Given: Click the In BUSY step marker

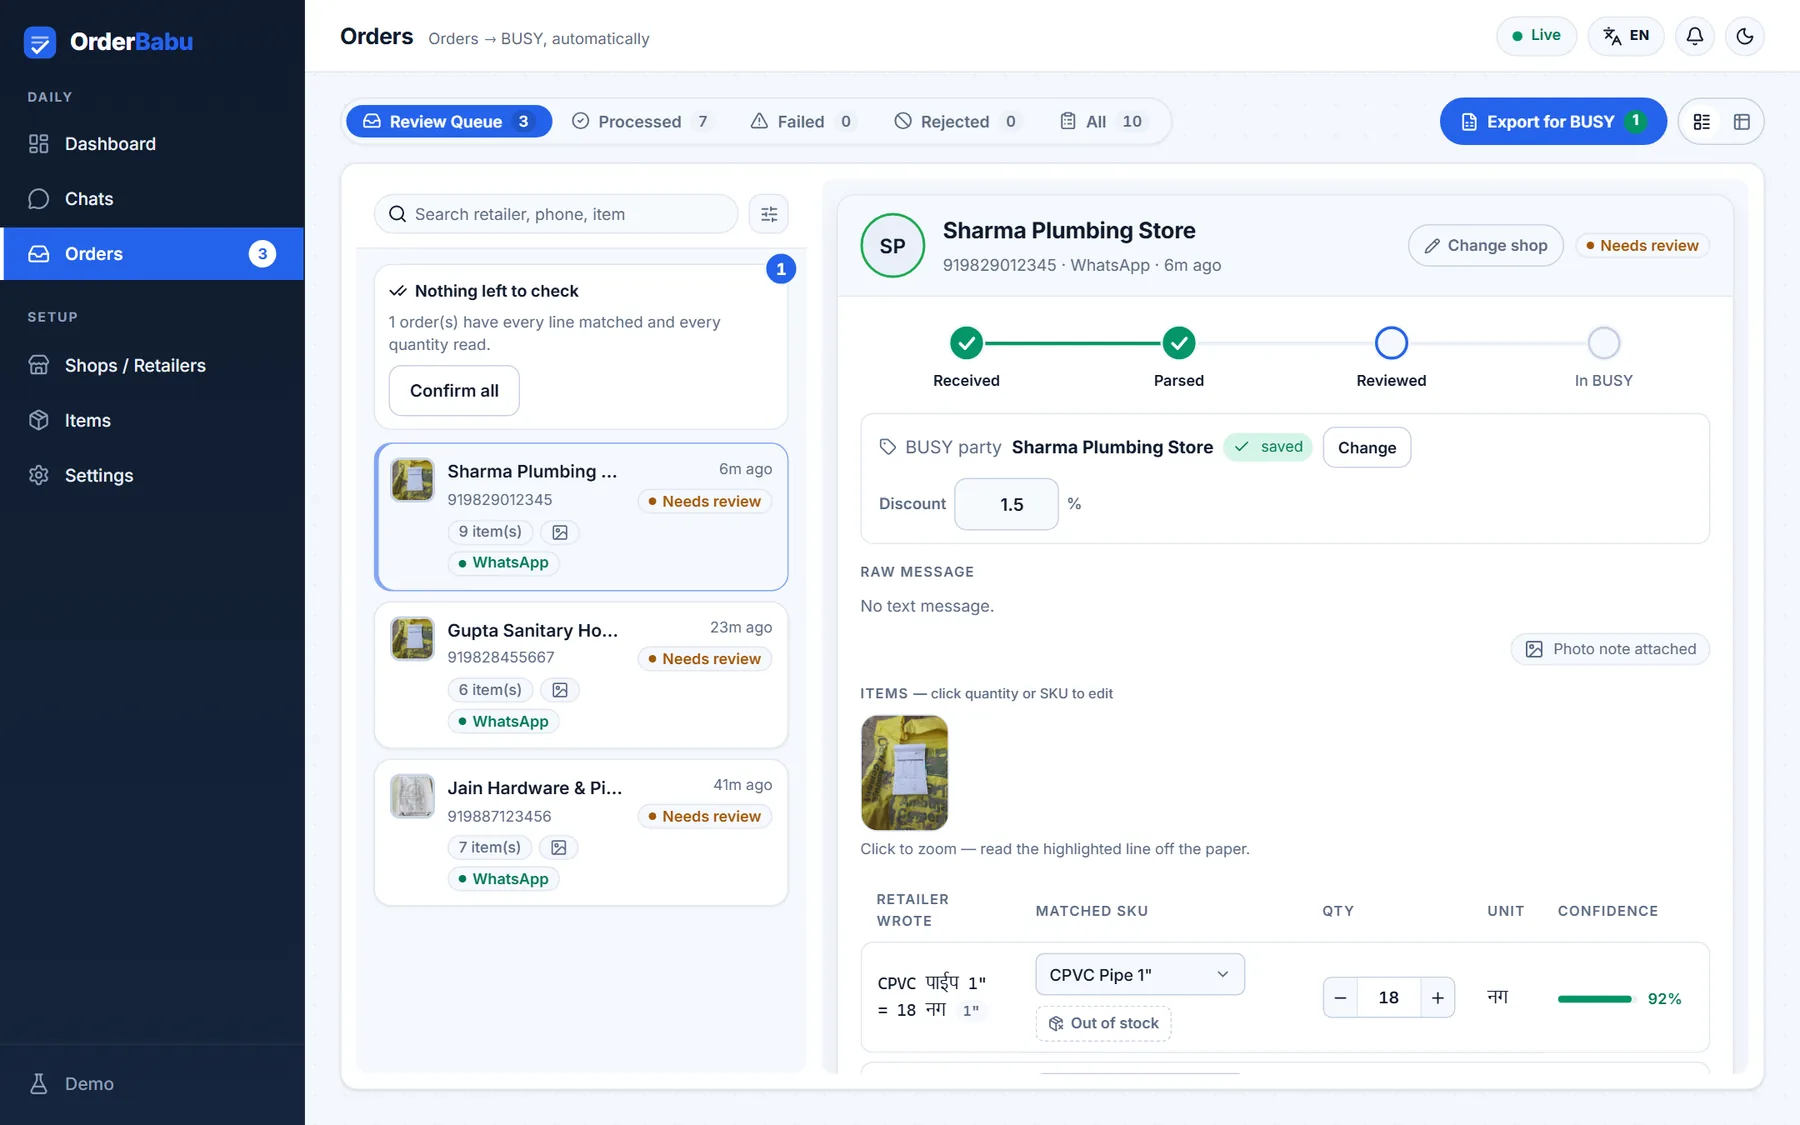Looking at the screenshot, I should pyautogui.click(x=1604, y=344).
